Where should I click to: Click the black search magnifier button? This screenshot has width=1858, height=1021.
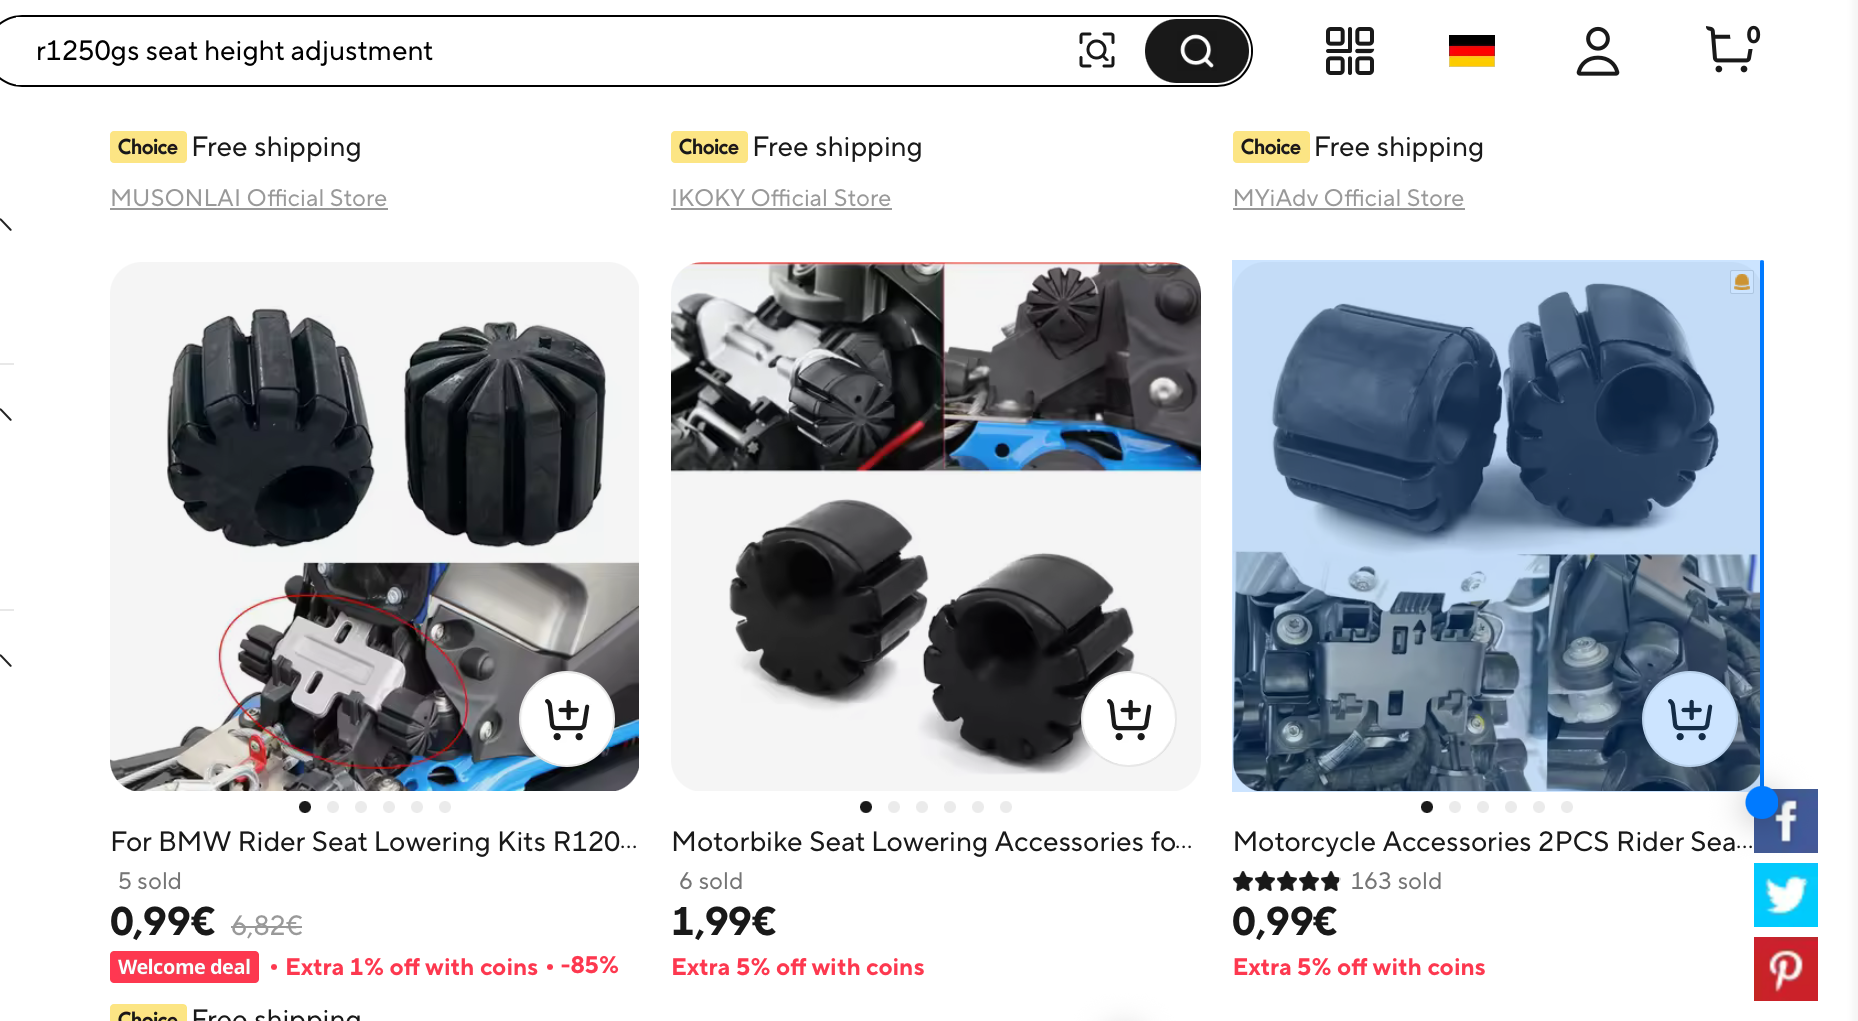1196,50
